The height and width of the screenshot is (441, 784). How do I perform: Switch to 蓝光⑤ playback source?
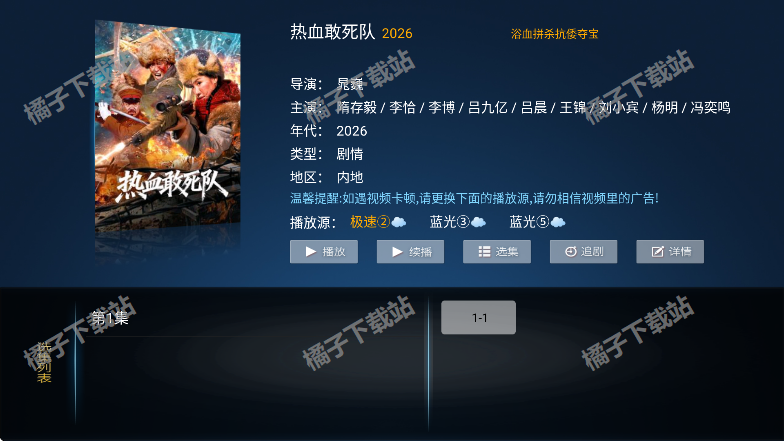(529, 222)
